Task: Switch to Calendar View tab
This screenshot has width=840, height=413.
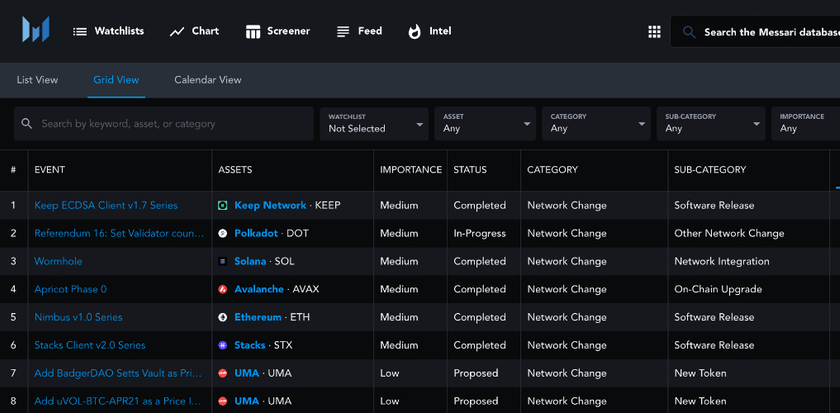Action: tap(208, 80)
